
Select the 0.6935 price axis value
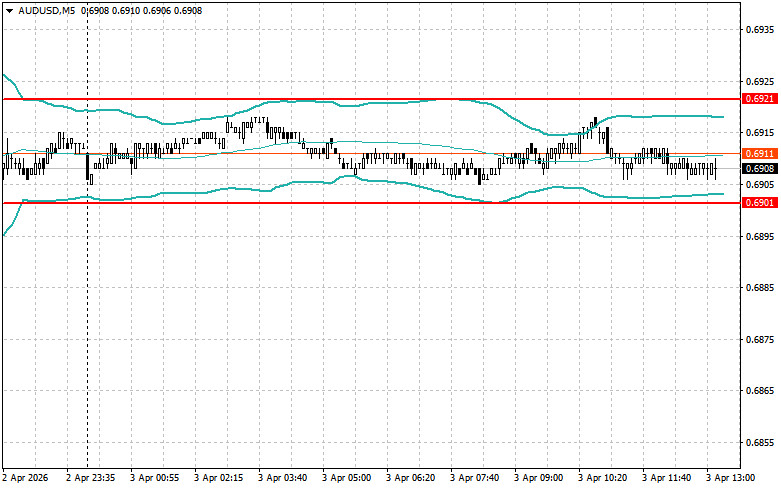tap(760, 29)
